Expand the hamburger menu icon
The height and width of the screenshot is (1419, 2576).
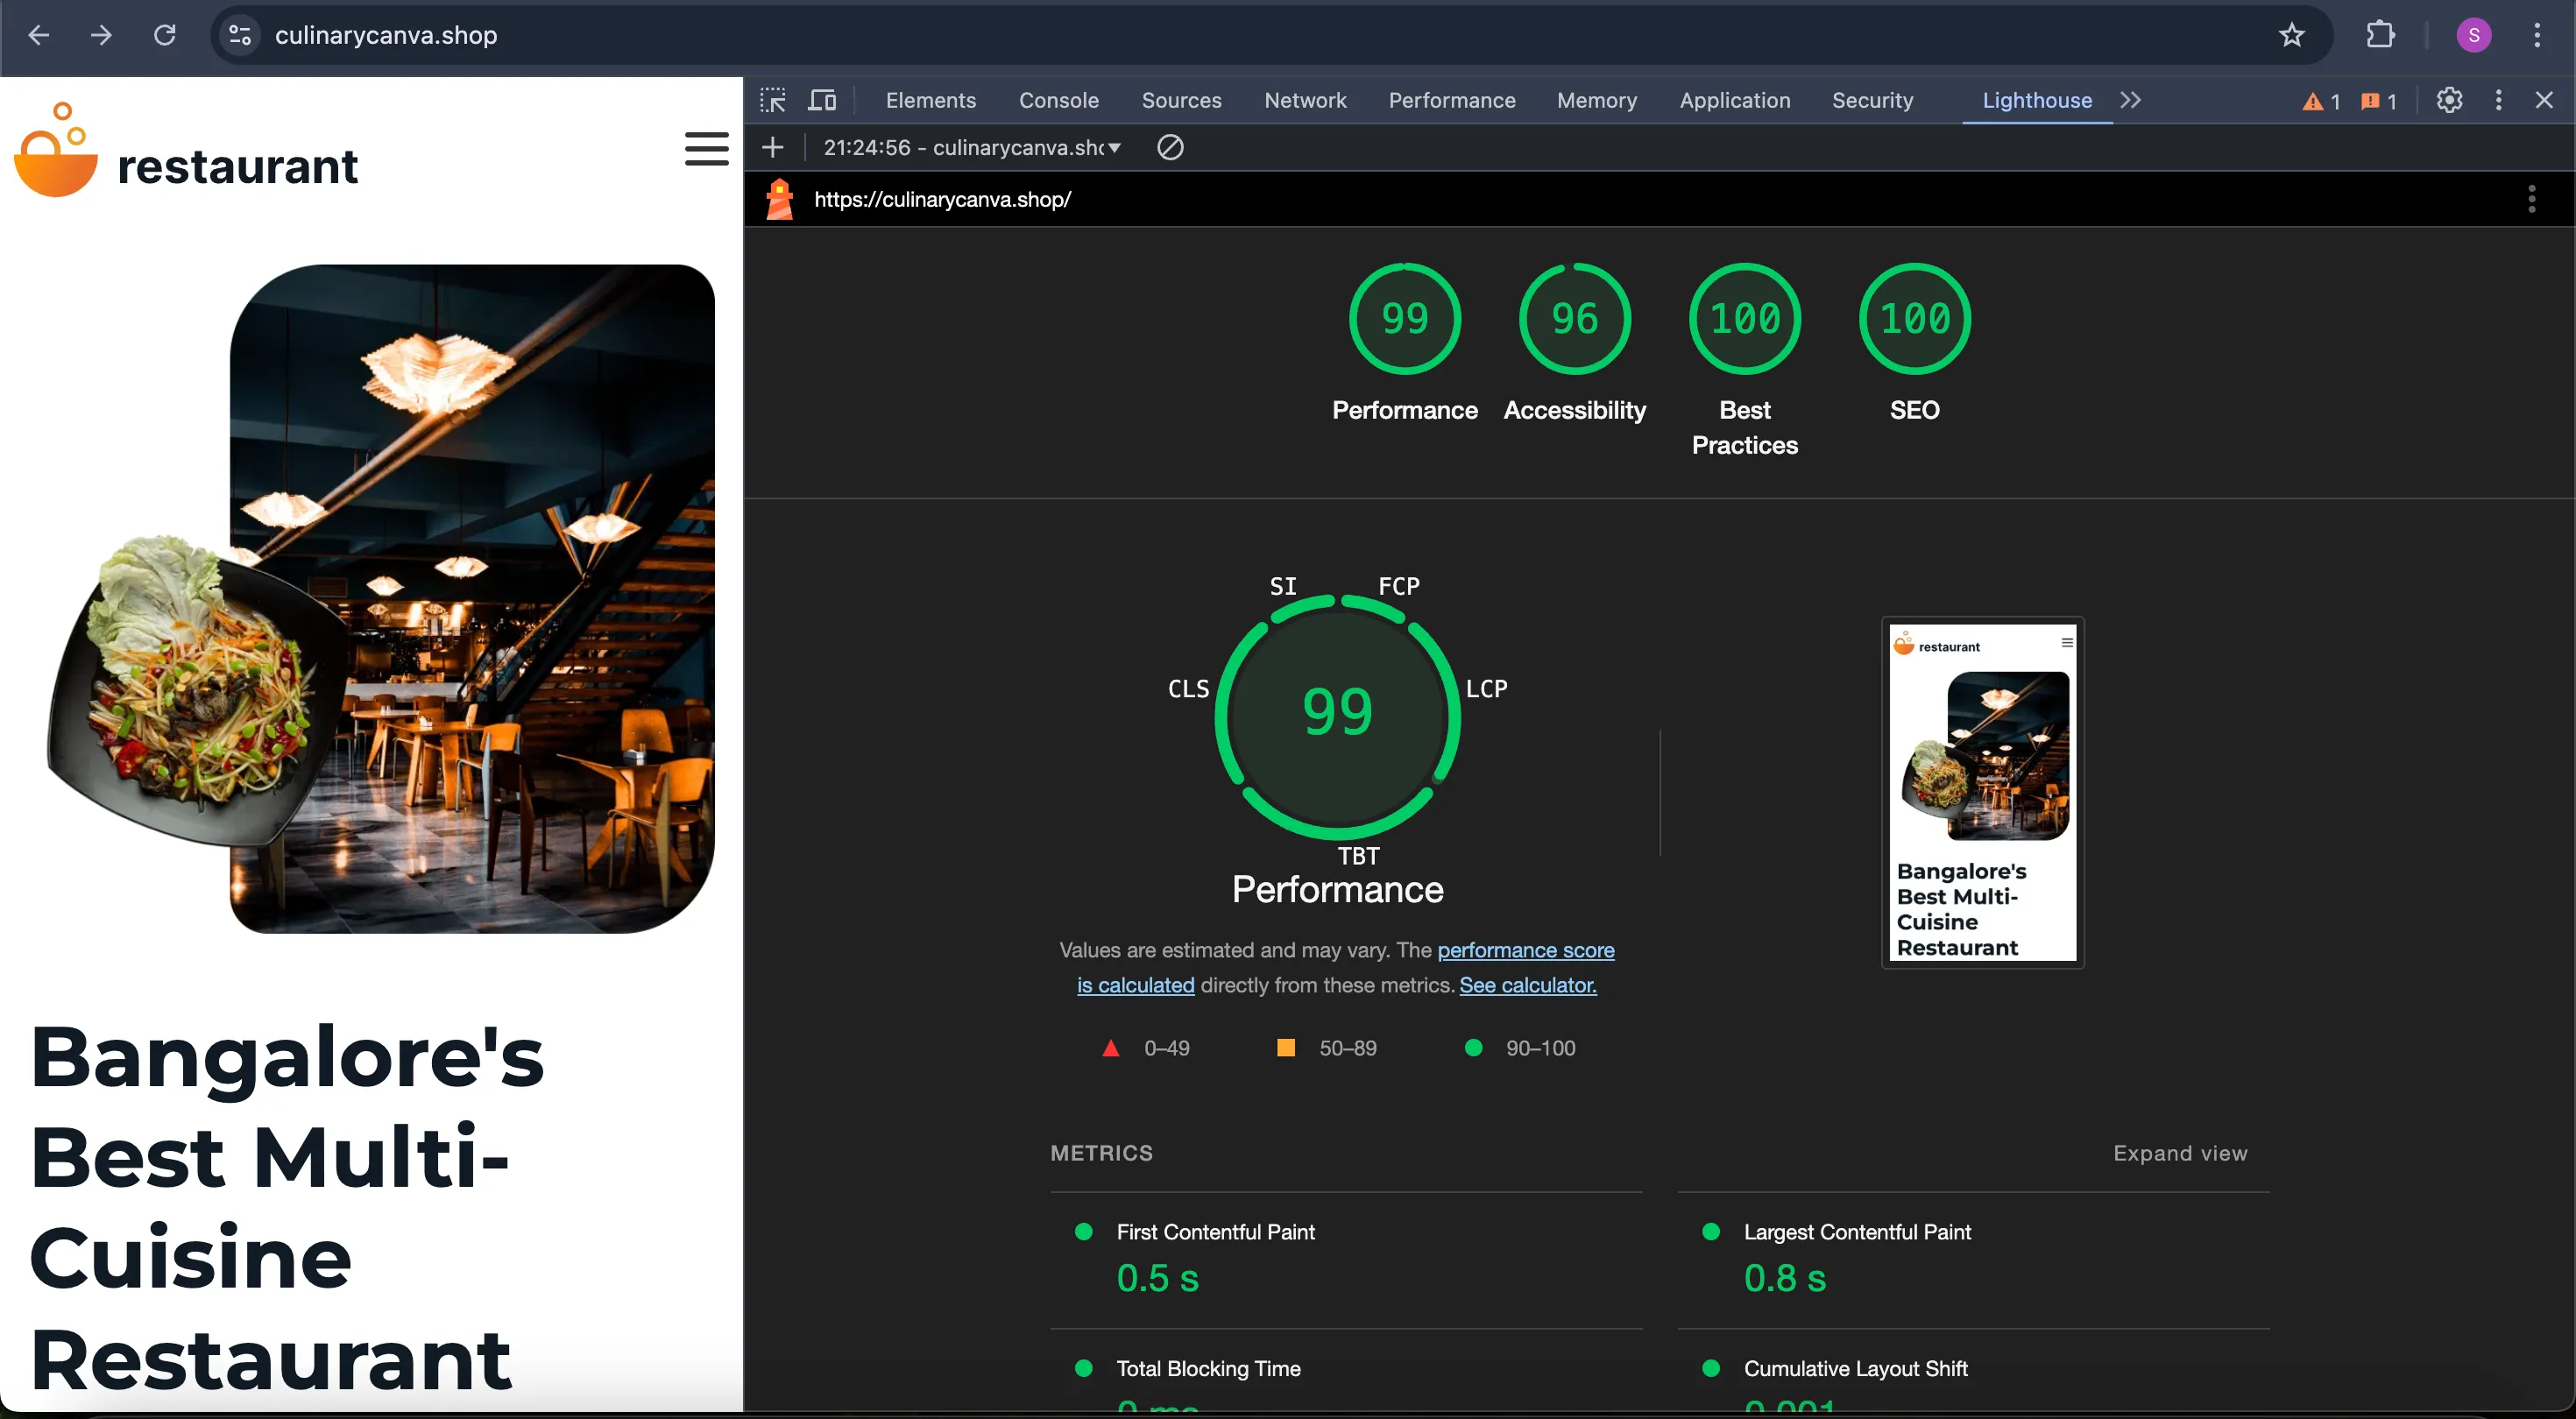click(706, 149)
